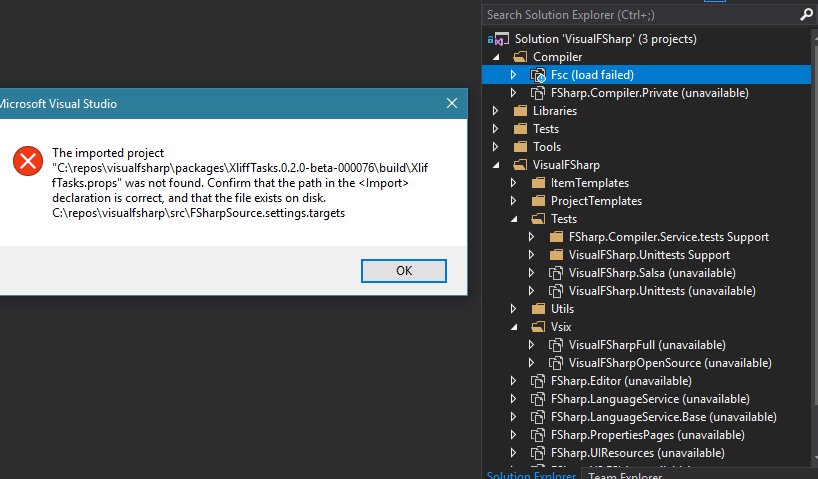
Task: Select the Fsc (load failed) item
Action: [x=646, y=75]
